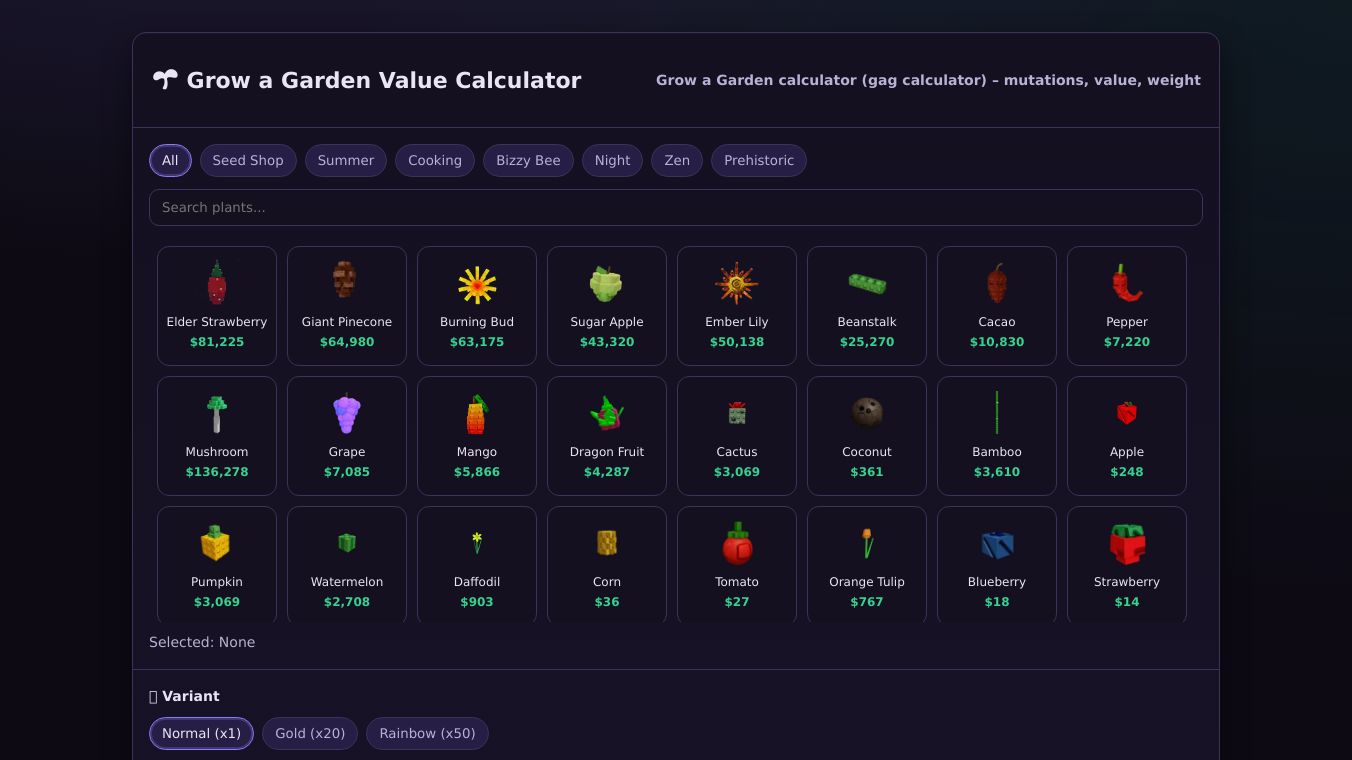1352x760 pixels.
Task: Open the Cooking plant category
Action: (435, 160)
